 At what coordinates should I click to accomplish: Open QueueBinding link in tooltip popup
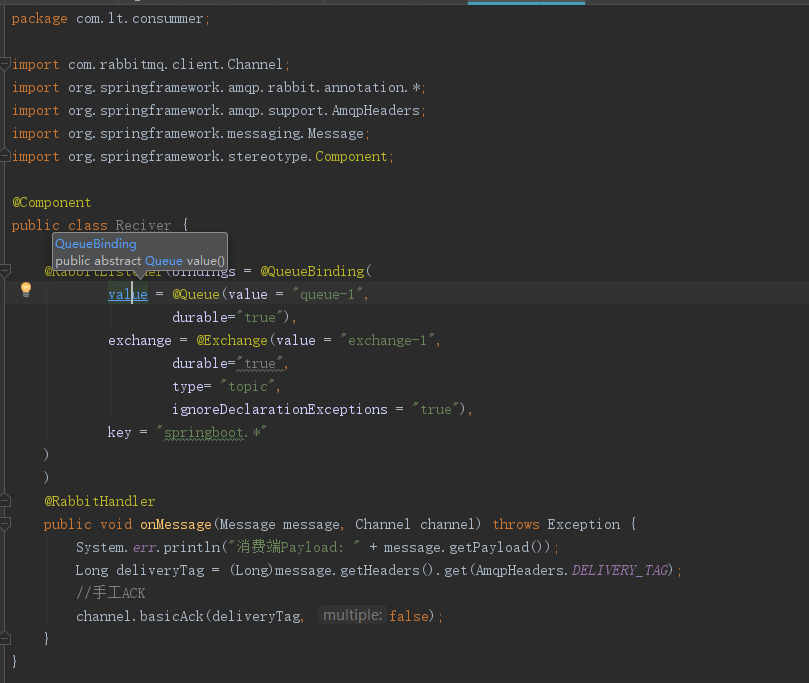click(96, 243)
